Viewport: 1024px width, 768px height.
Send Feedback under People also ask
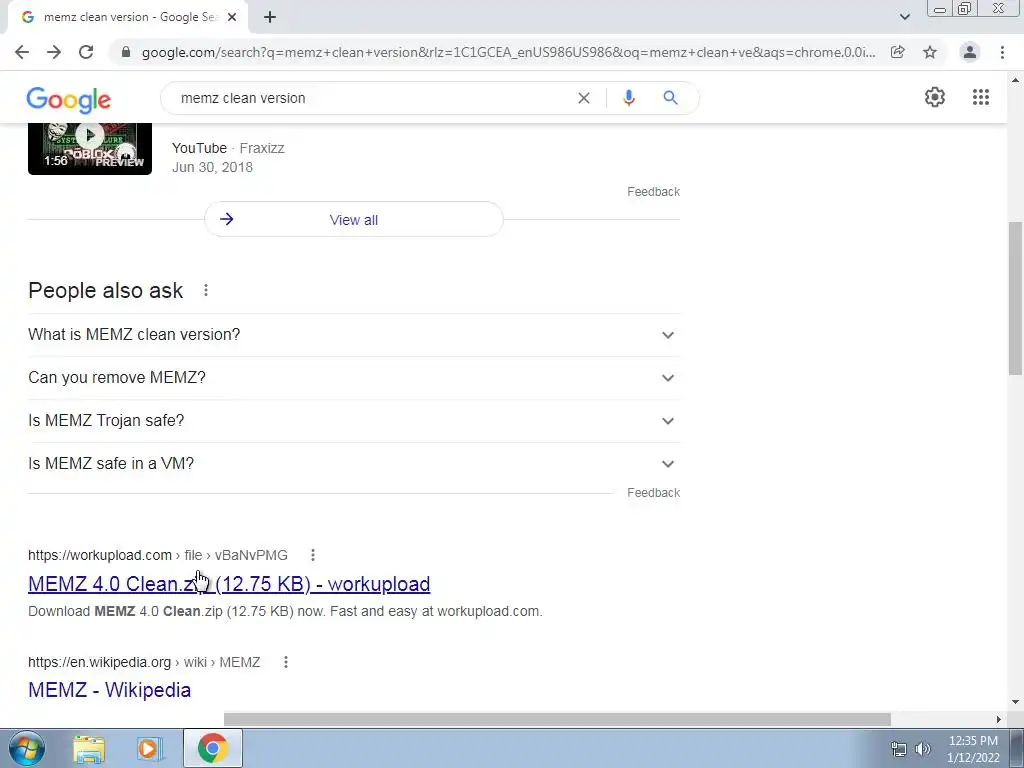[653, 493]
